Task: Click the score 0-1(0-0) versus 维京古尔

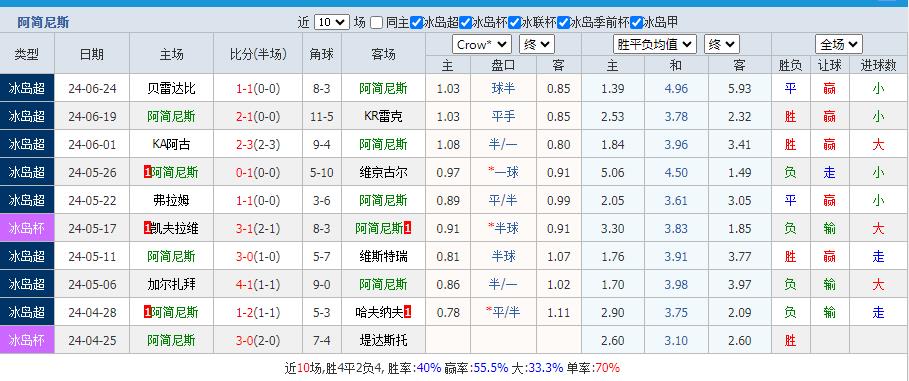Action: [258, 172]
